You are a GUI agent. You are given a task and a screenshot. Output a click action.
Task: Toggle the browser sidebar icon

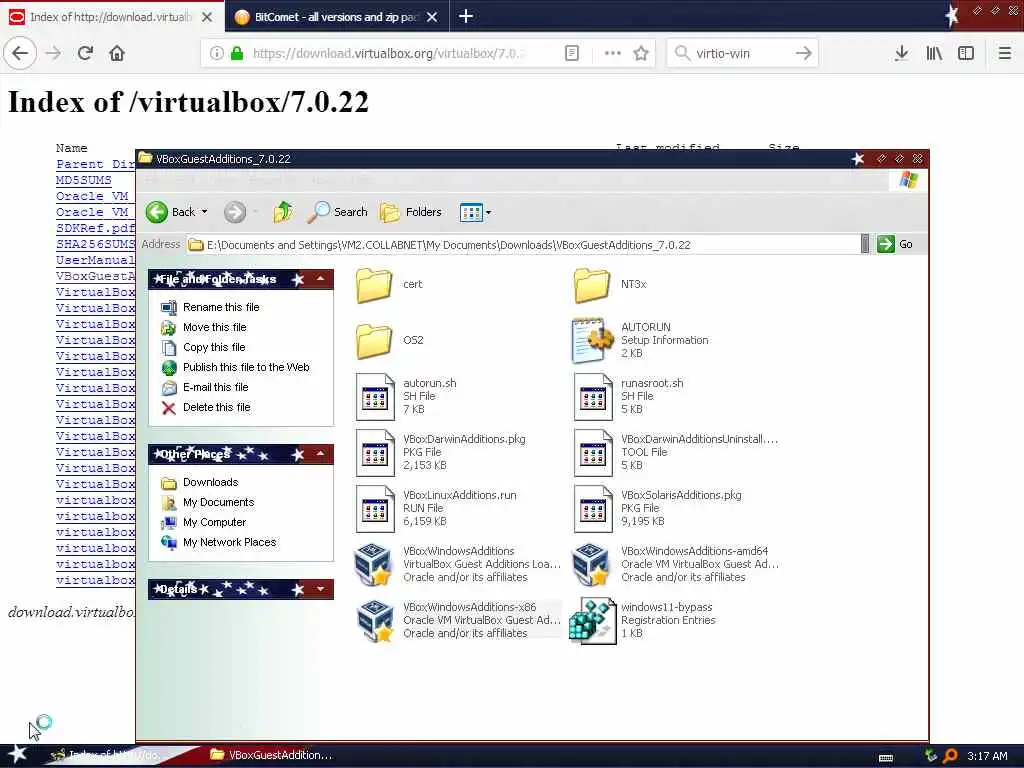(966, 54)
